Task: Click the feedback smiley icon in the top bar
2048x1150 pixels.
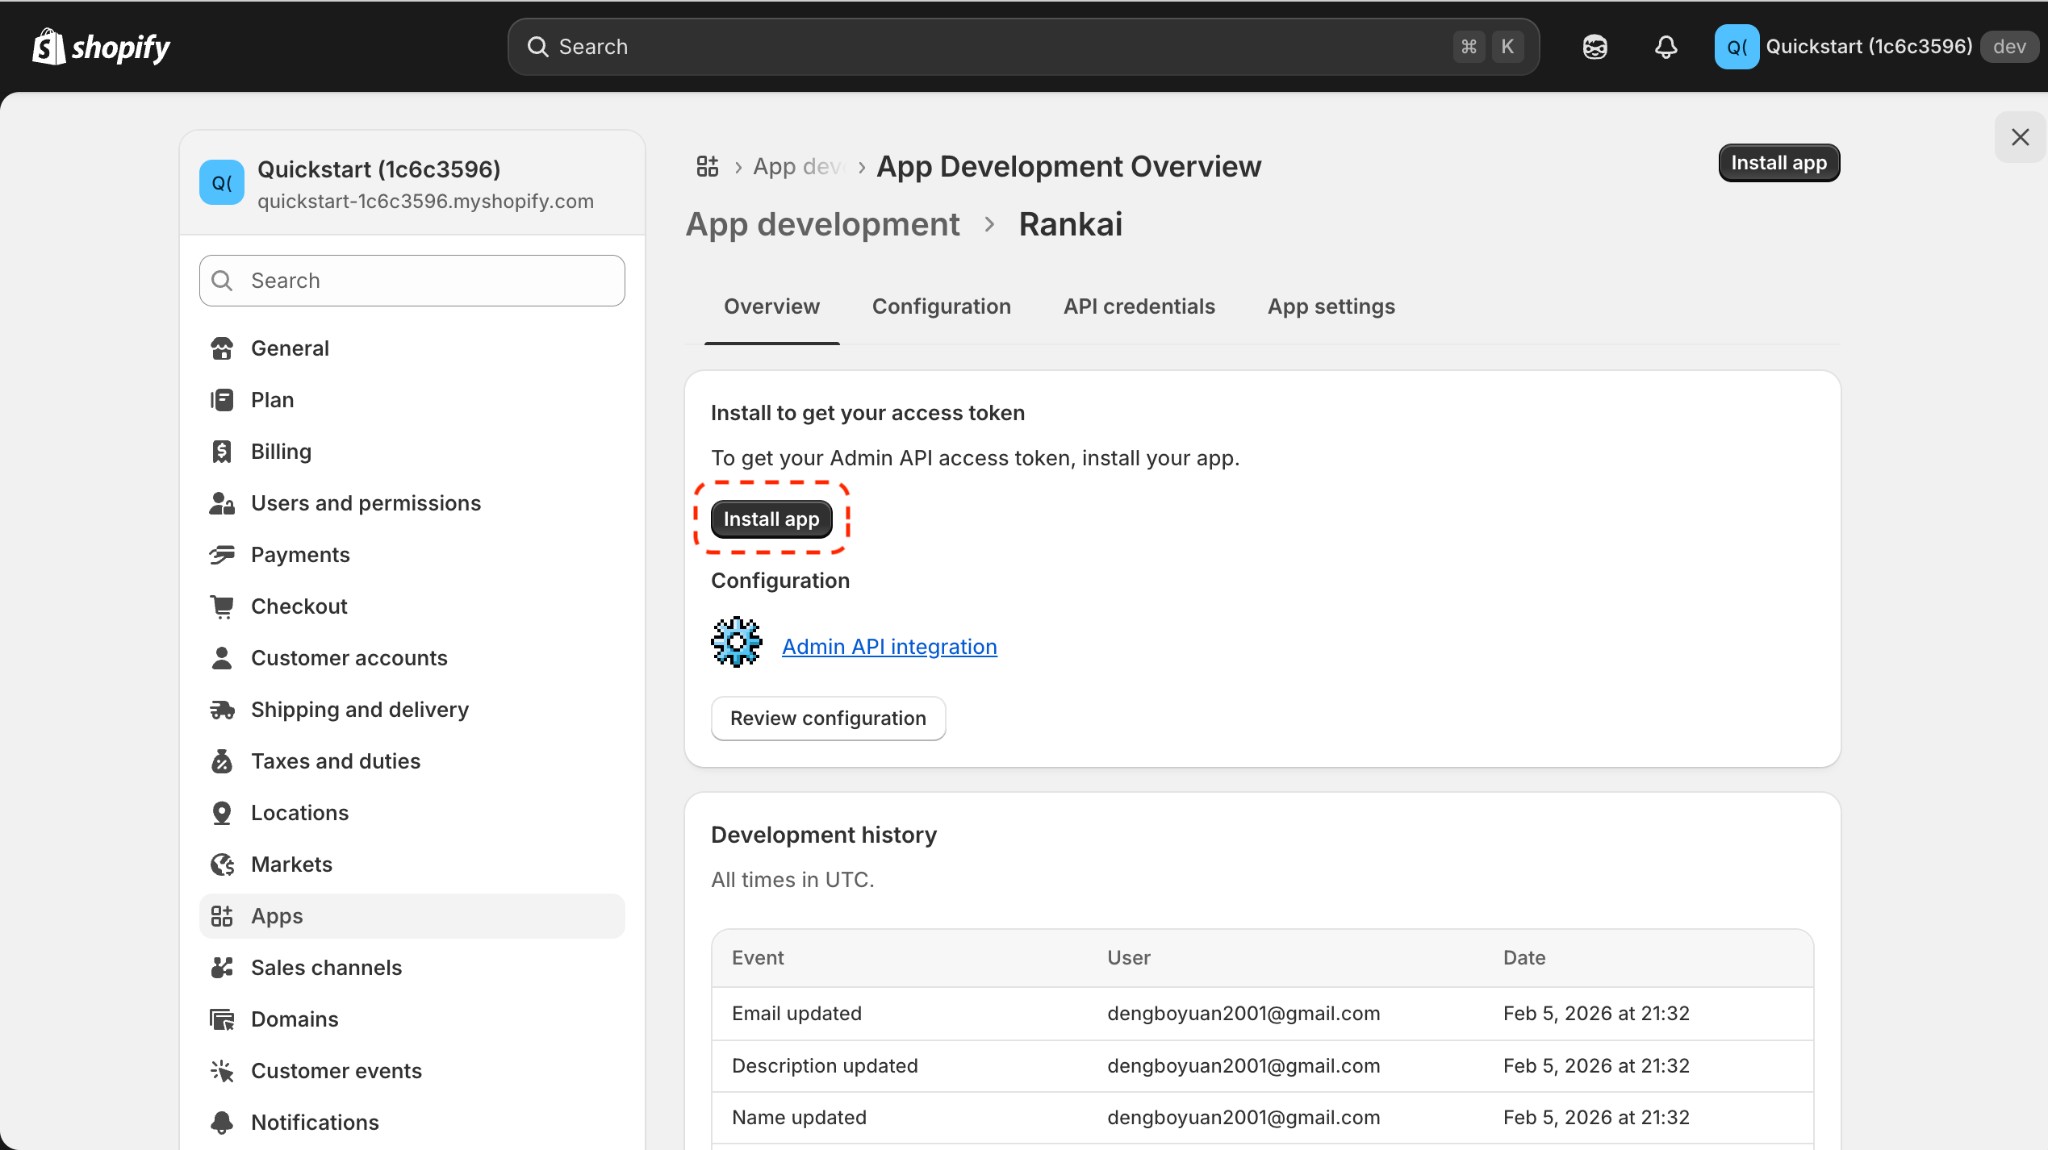Action: pyautogui.click(x=1594, y=46)
